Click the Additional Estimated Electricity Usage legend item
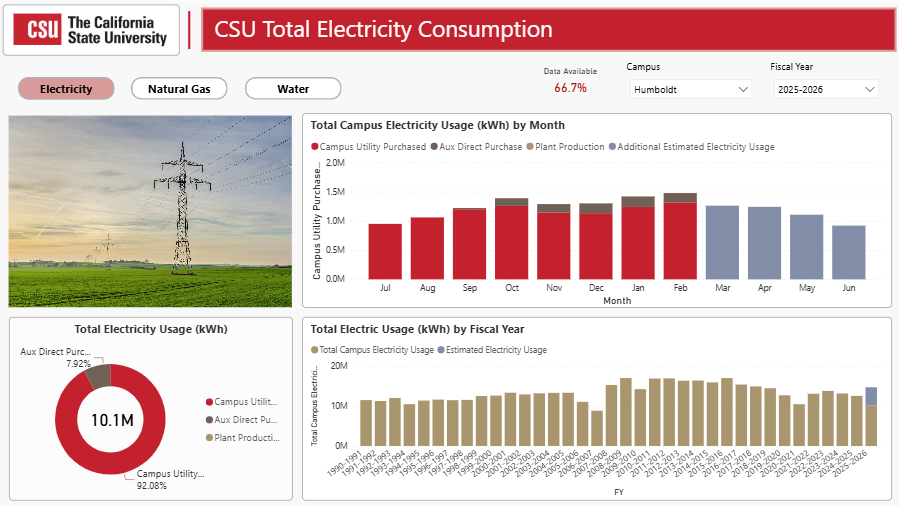The height and width of the screenshot is (506, 899). pyautogui.click(x=691, y=147)
